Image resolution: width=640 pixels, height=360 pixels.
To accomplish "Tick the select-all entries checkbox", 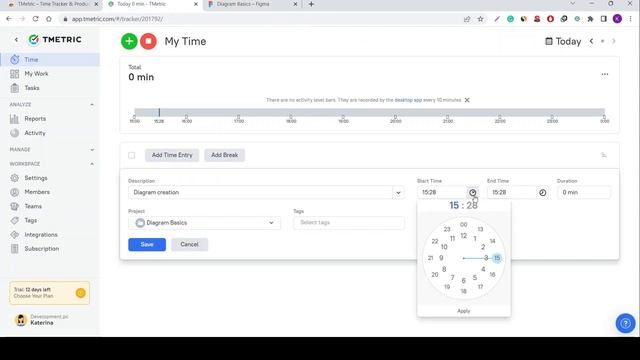I will (131, 156).
